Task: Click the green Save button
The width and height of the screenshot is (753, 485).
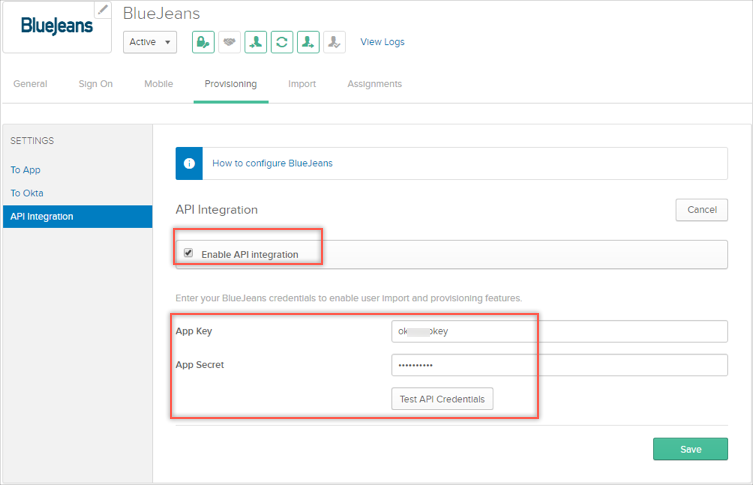Action: coord(690,449)
